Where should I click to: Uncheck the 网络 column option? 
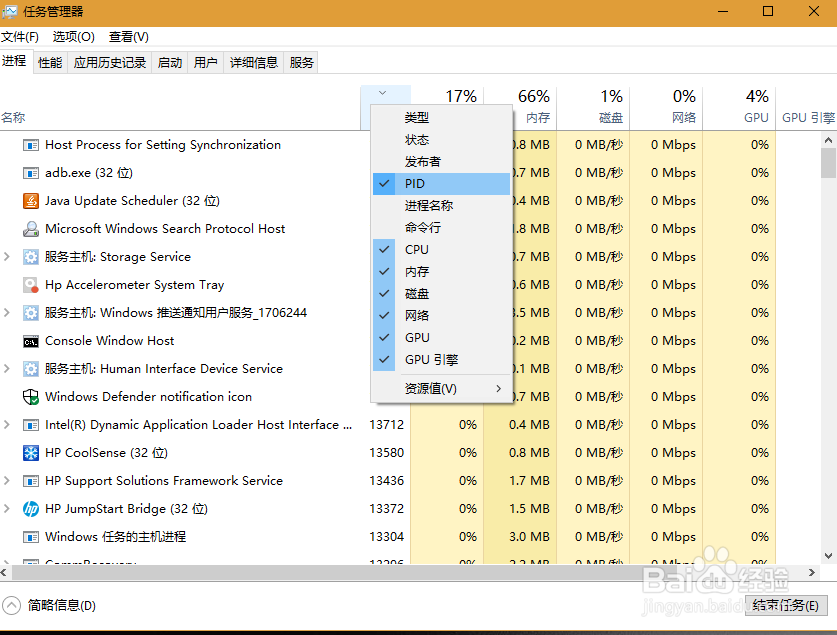click(441, 315)
